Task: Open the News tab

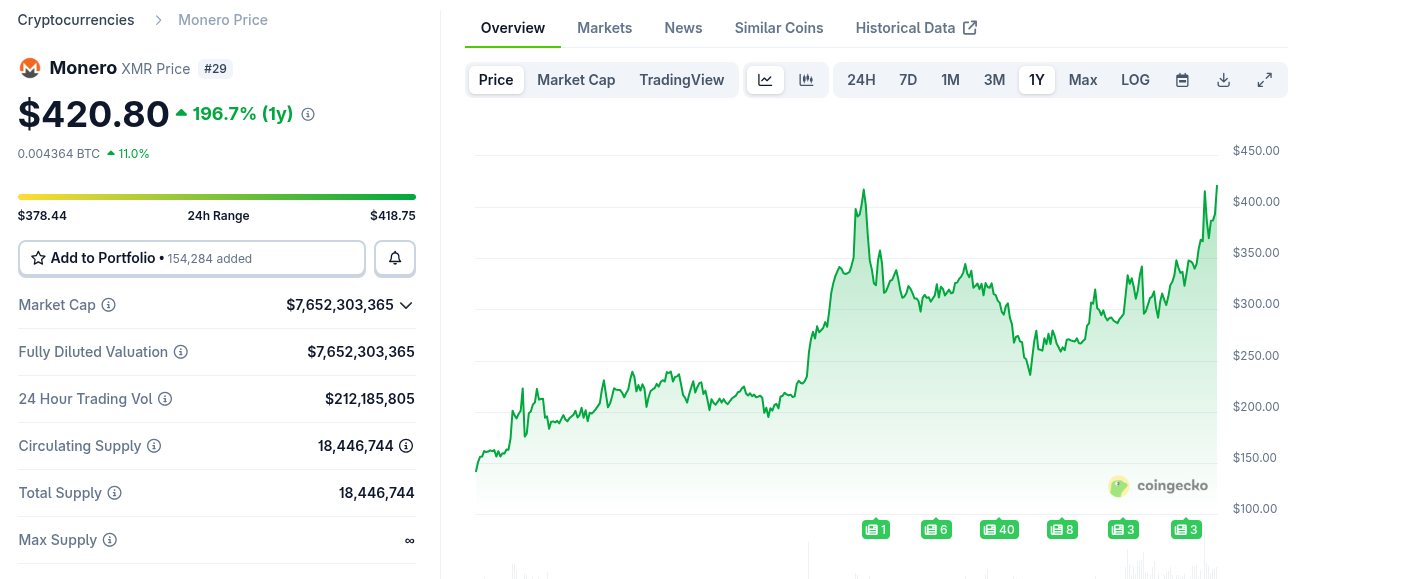Action: click(683, 28)
